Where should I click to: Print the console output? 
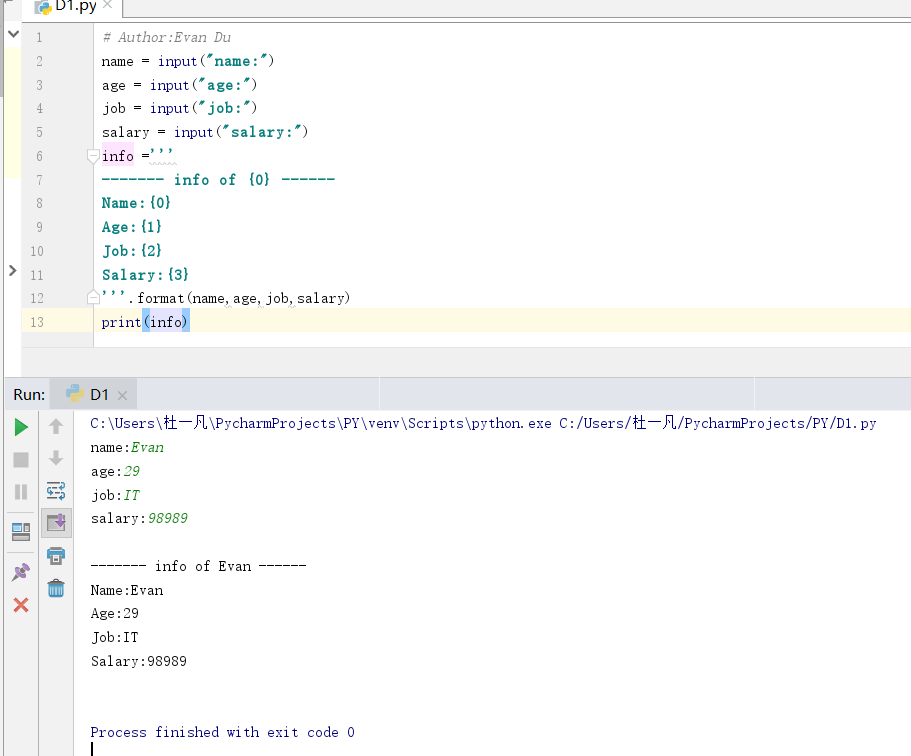coord(56,555)
